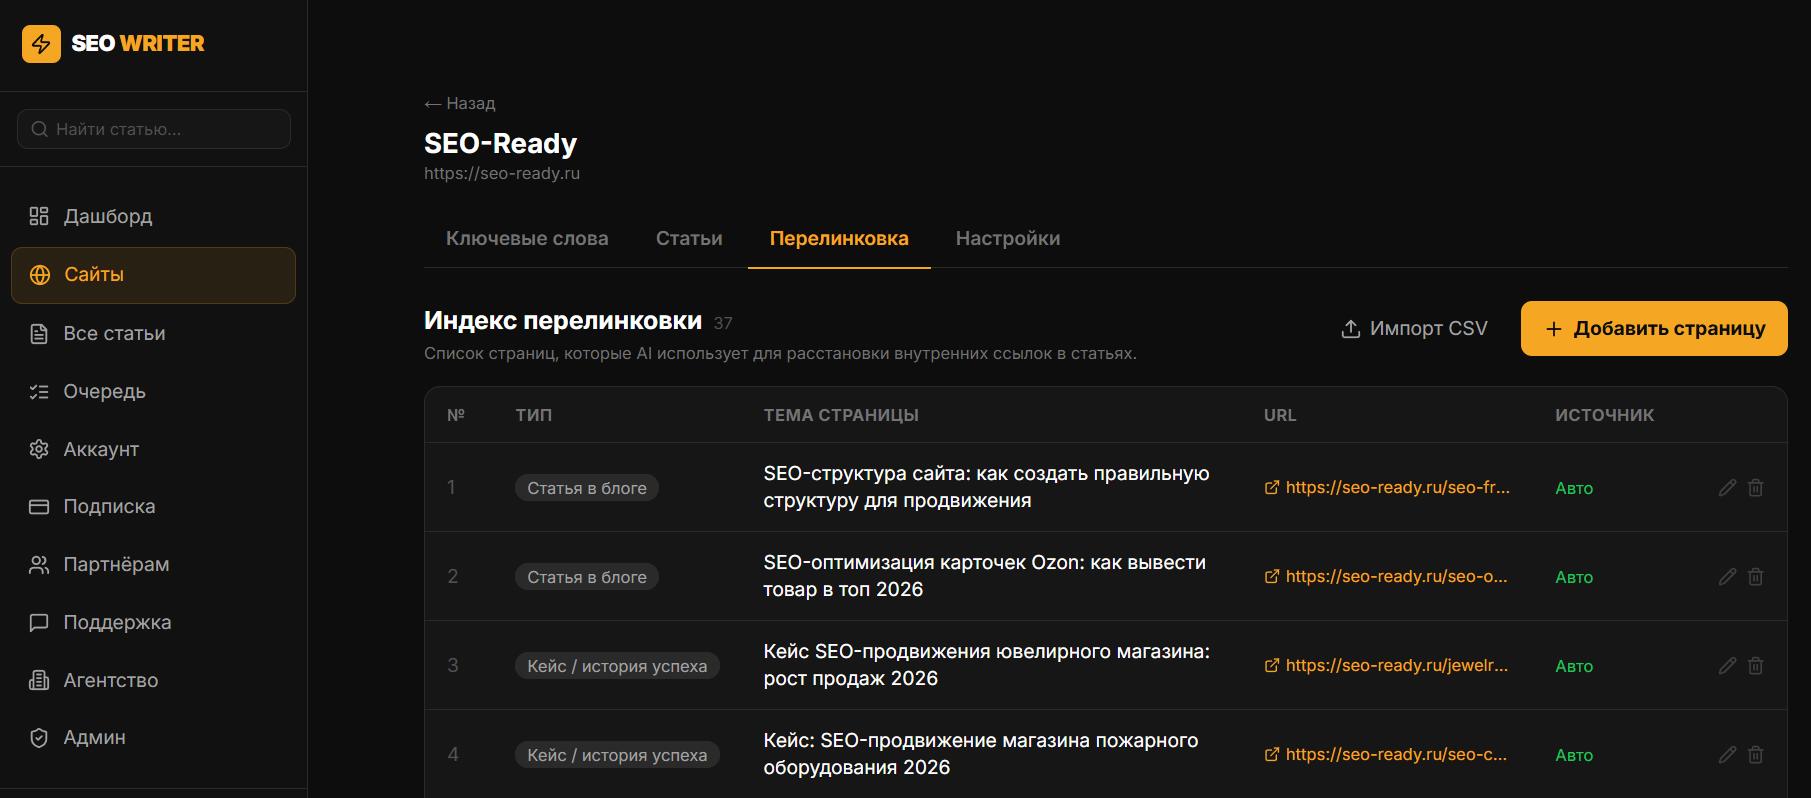1811x798 pixels.
Task: Delete the Ozon карточек row
Action: 1756,577
